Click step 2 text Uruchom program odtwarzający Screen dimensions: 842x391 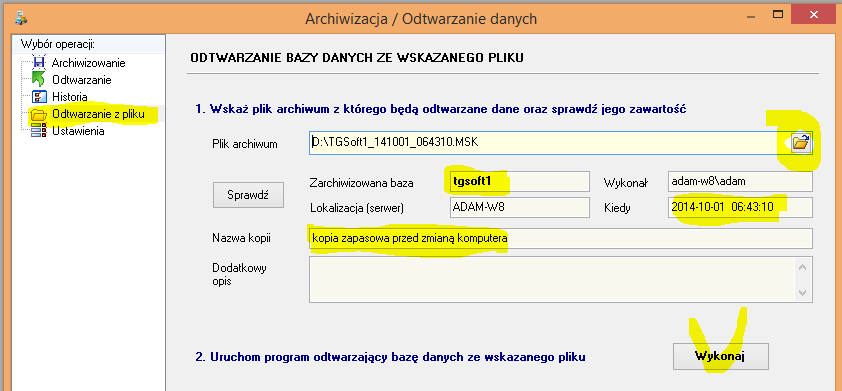point(390,357)
